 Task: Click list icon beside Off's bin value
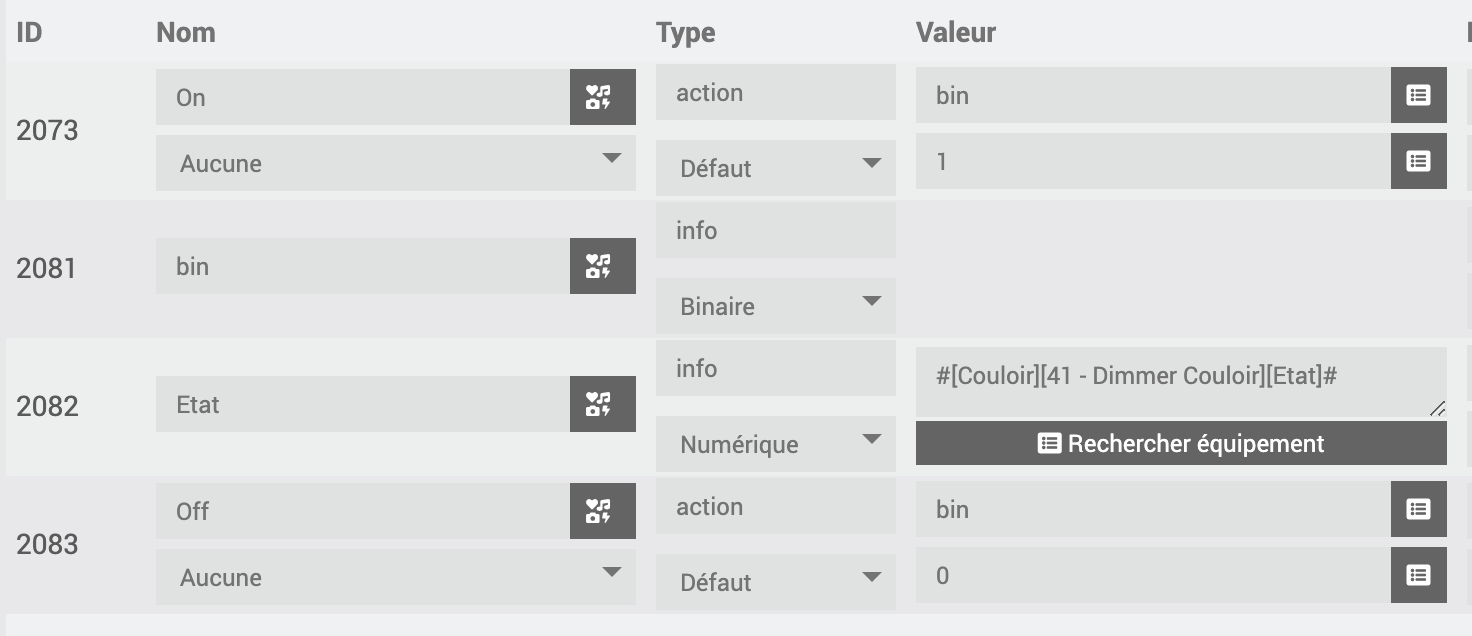[1418, 509]
